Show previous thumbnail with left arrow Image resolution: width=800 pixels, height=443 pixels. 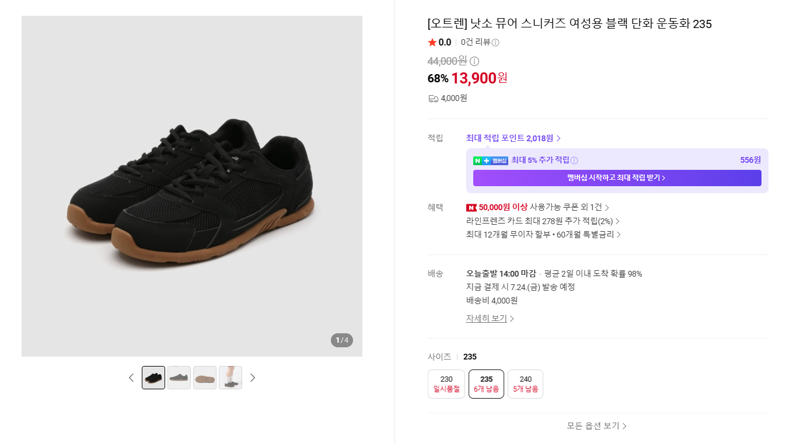(x=131, y=378)
